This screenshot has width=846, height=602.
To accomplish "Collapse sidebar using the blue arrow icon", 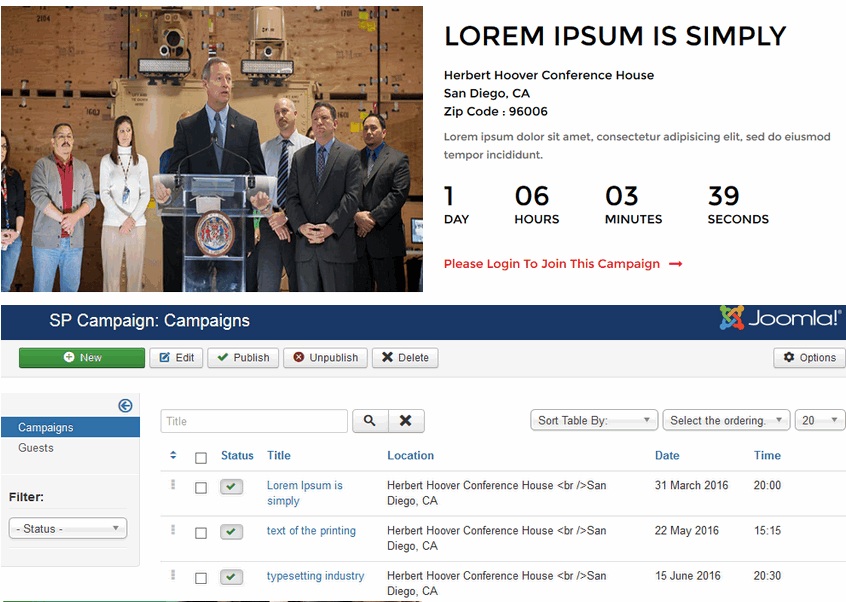I will (125, 405).
